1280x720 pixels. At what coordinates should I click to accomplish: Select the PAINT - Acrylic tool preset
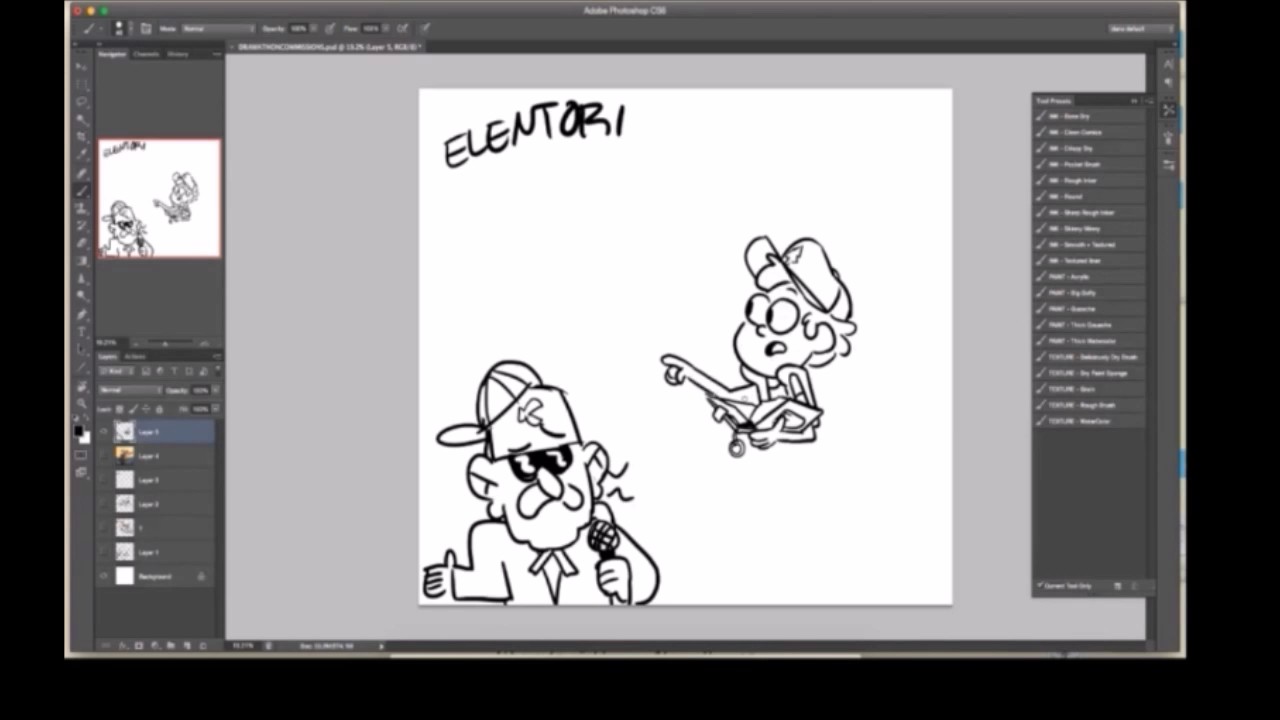click(1090, 277)
